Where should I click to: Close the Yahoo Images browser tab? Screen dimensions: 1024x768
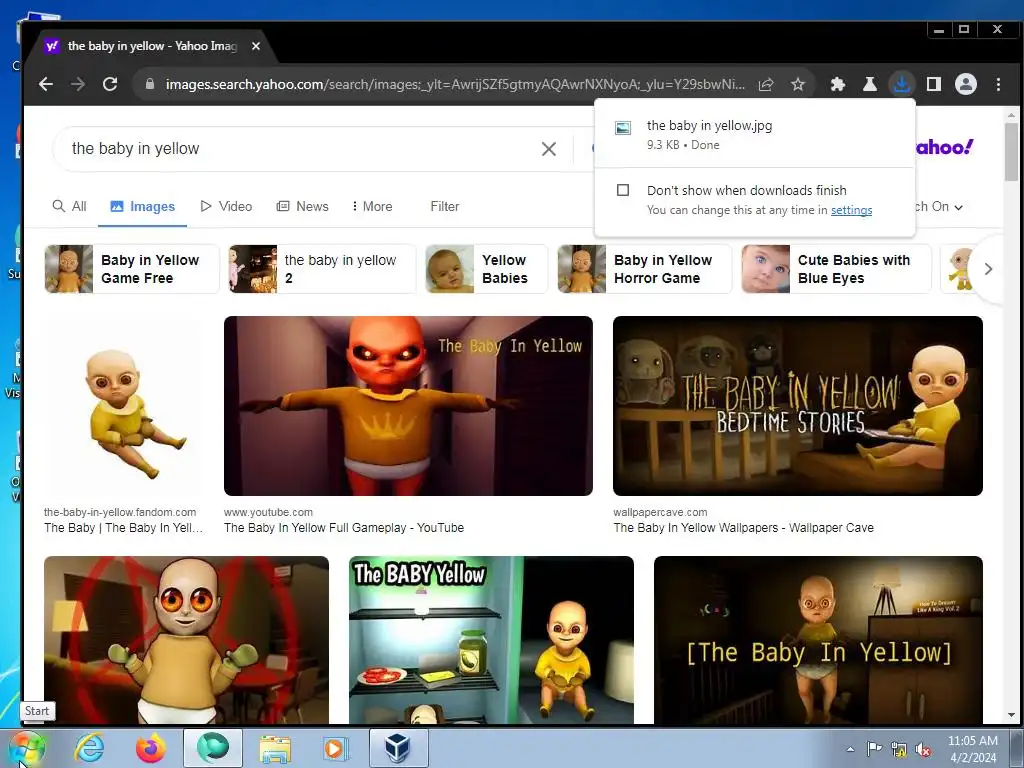(x=256, y=46)
